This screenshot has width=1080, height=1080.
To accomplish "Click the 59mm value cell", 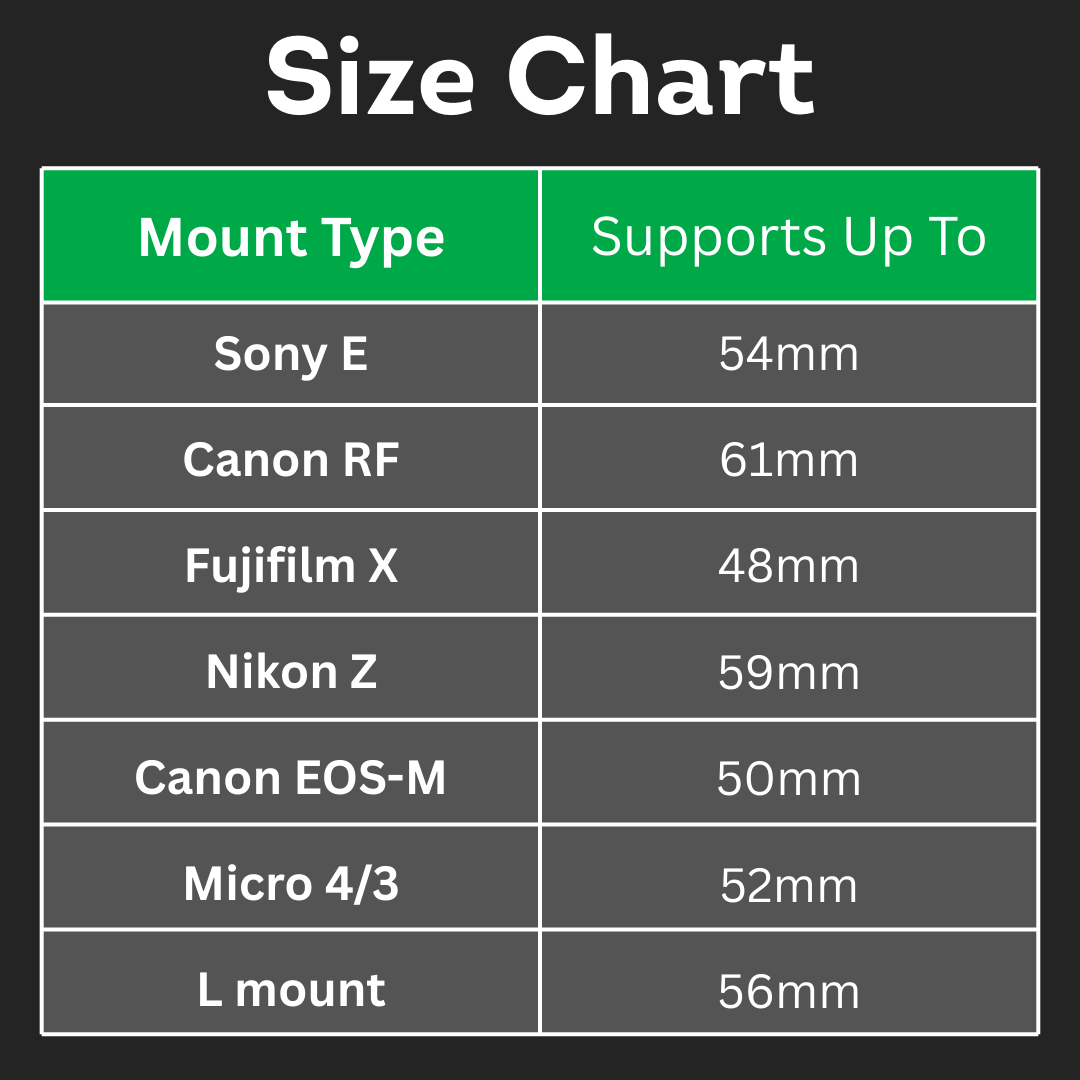I will point(788,671).
